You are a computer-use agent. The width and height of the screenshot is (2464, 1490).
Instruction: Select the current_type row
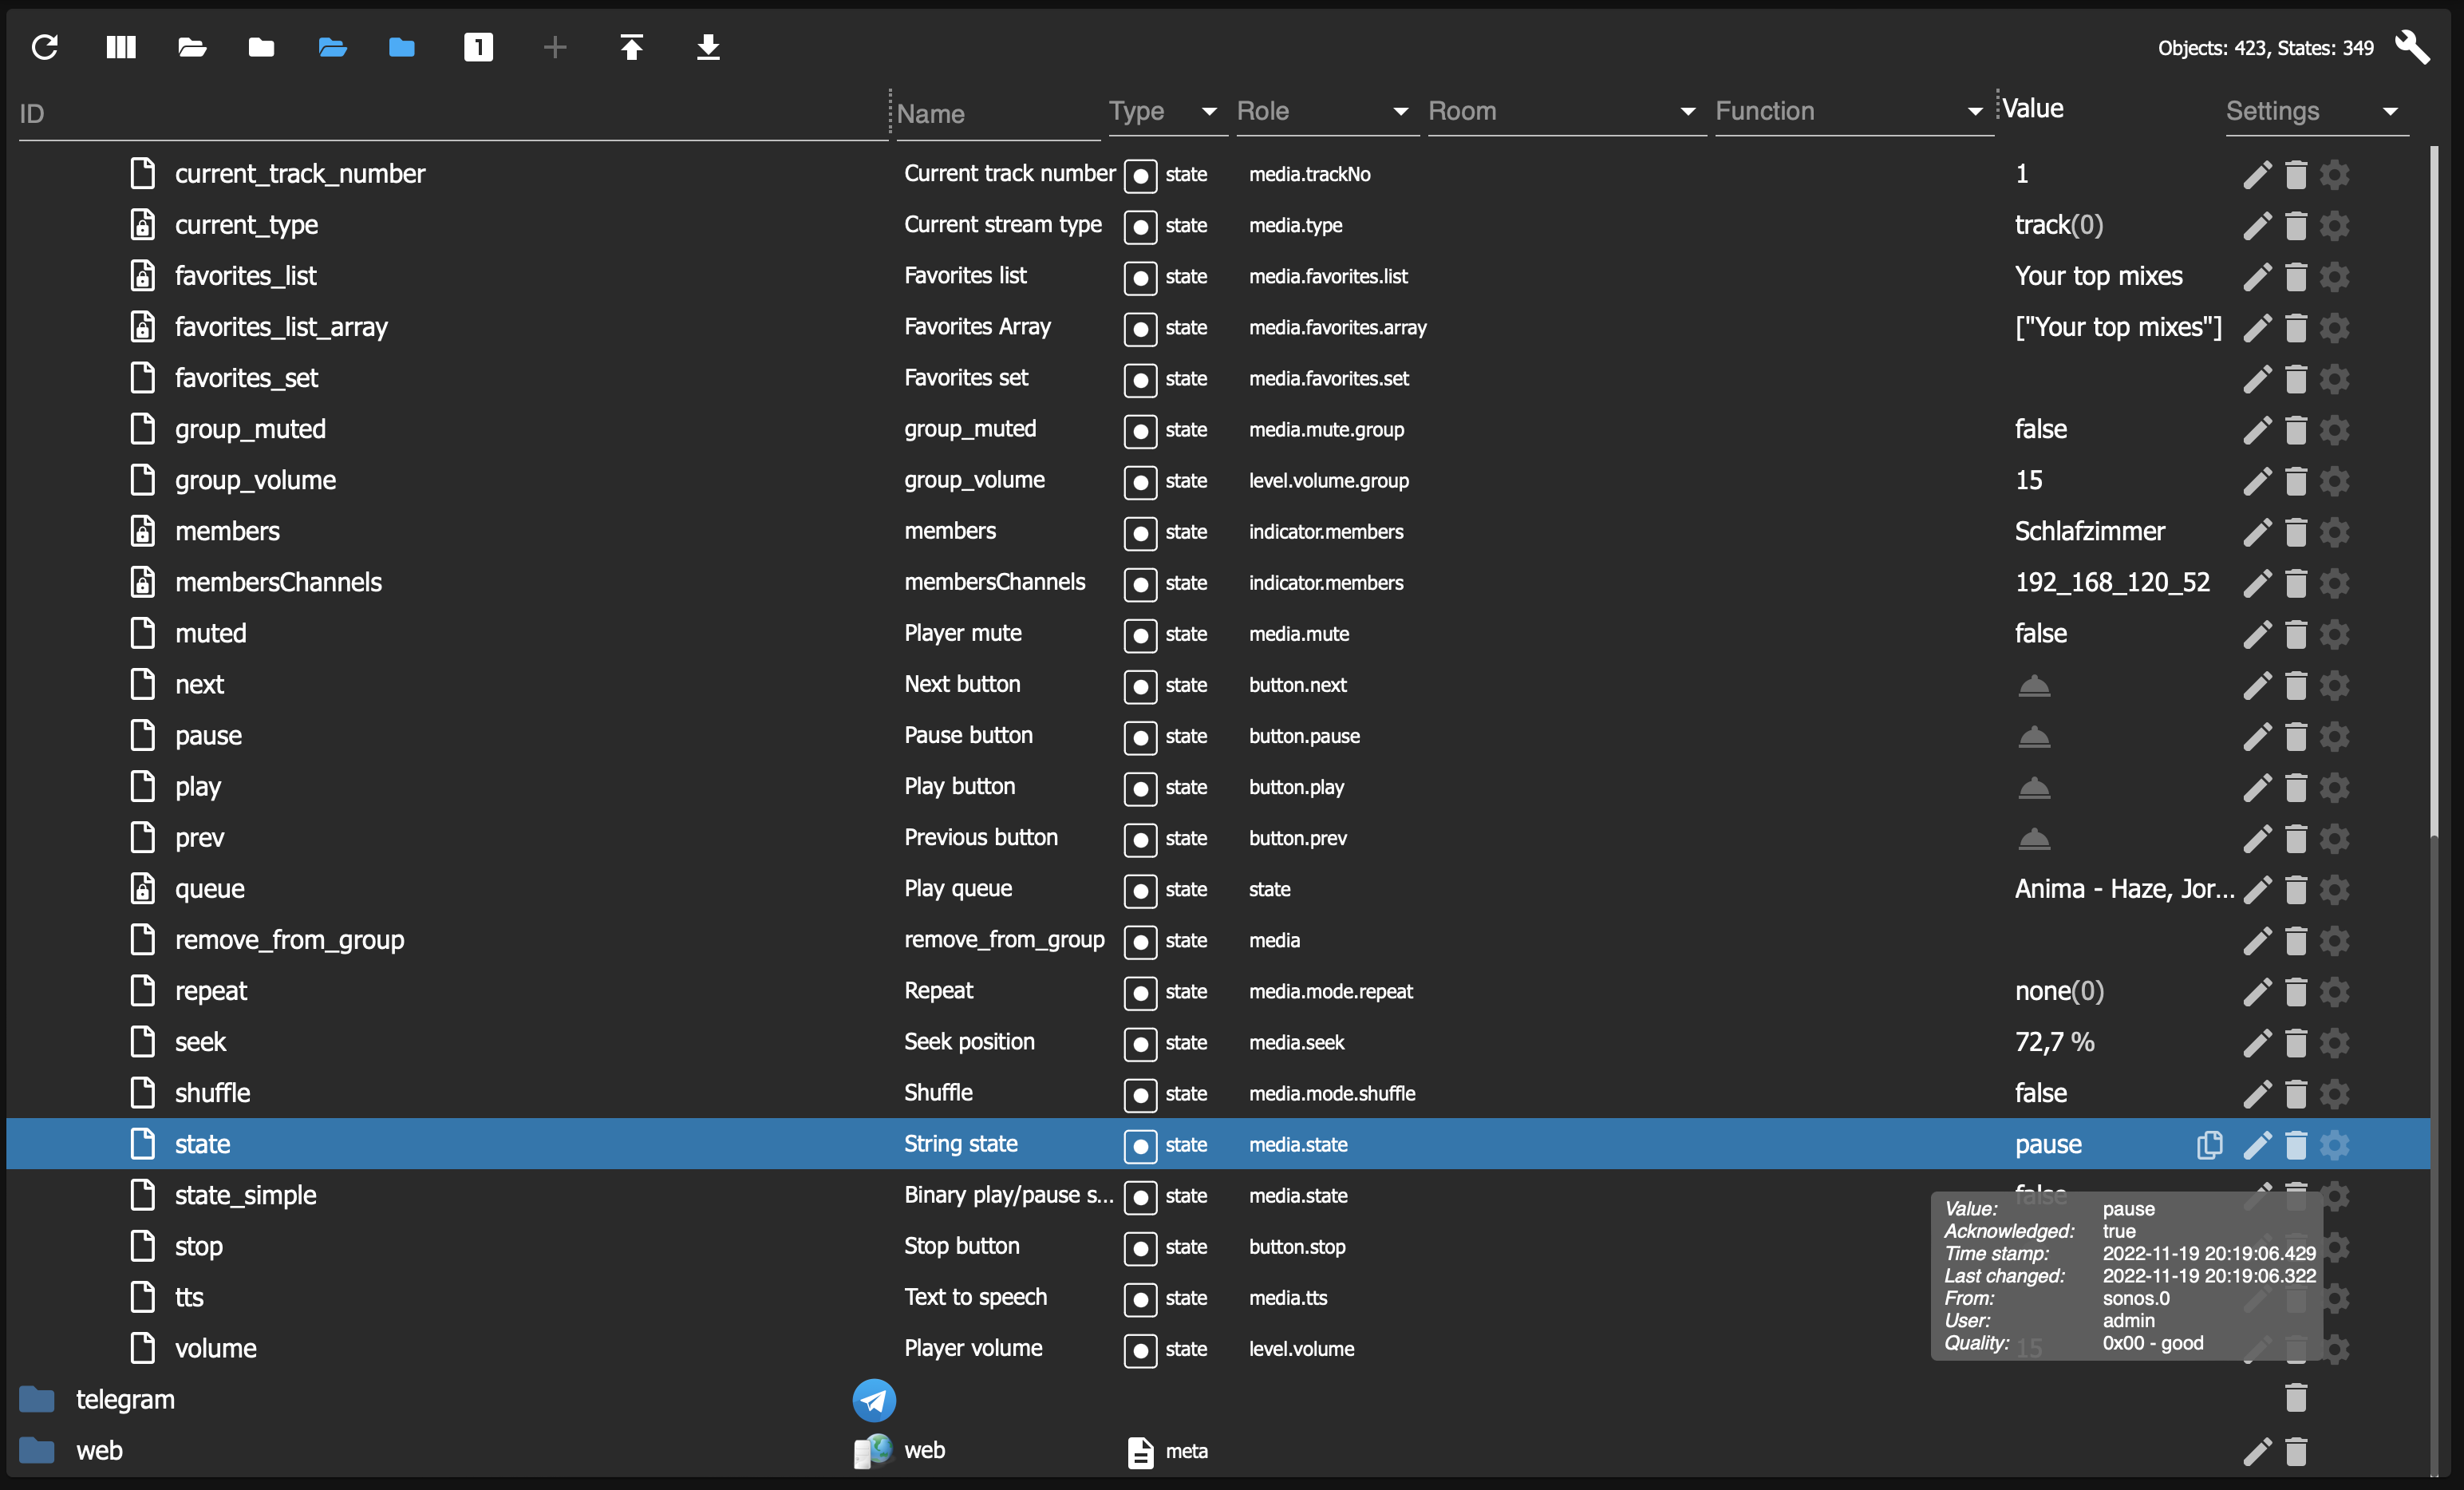click(1218, 226)
